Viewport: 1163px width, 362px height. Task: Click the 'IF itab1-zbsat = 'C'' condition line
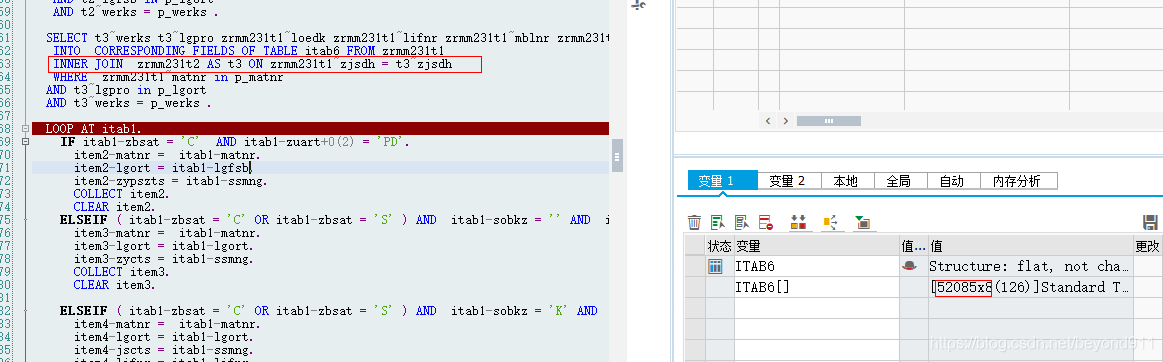[x=235, y=142]
